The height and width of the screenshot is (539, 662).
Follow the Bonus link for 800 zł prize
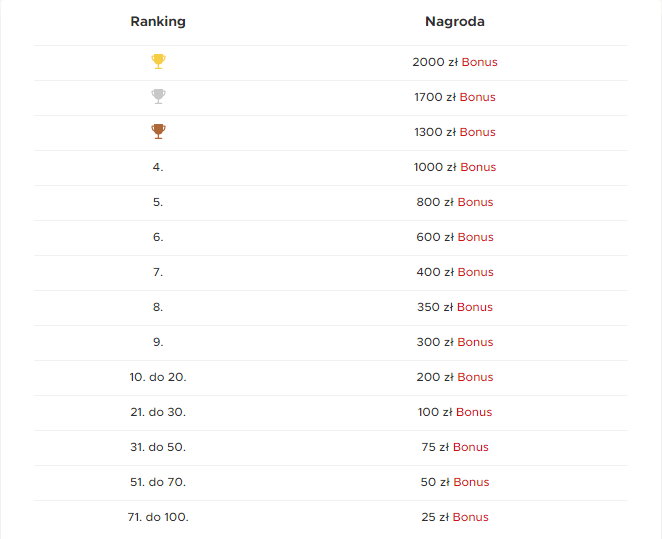pyautogui.click(x=475, y=202)
